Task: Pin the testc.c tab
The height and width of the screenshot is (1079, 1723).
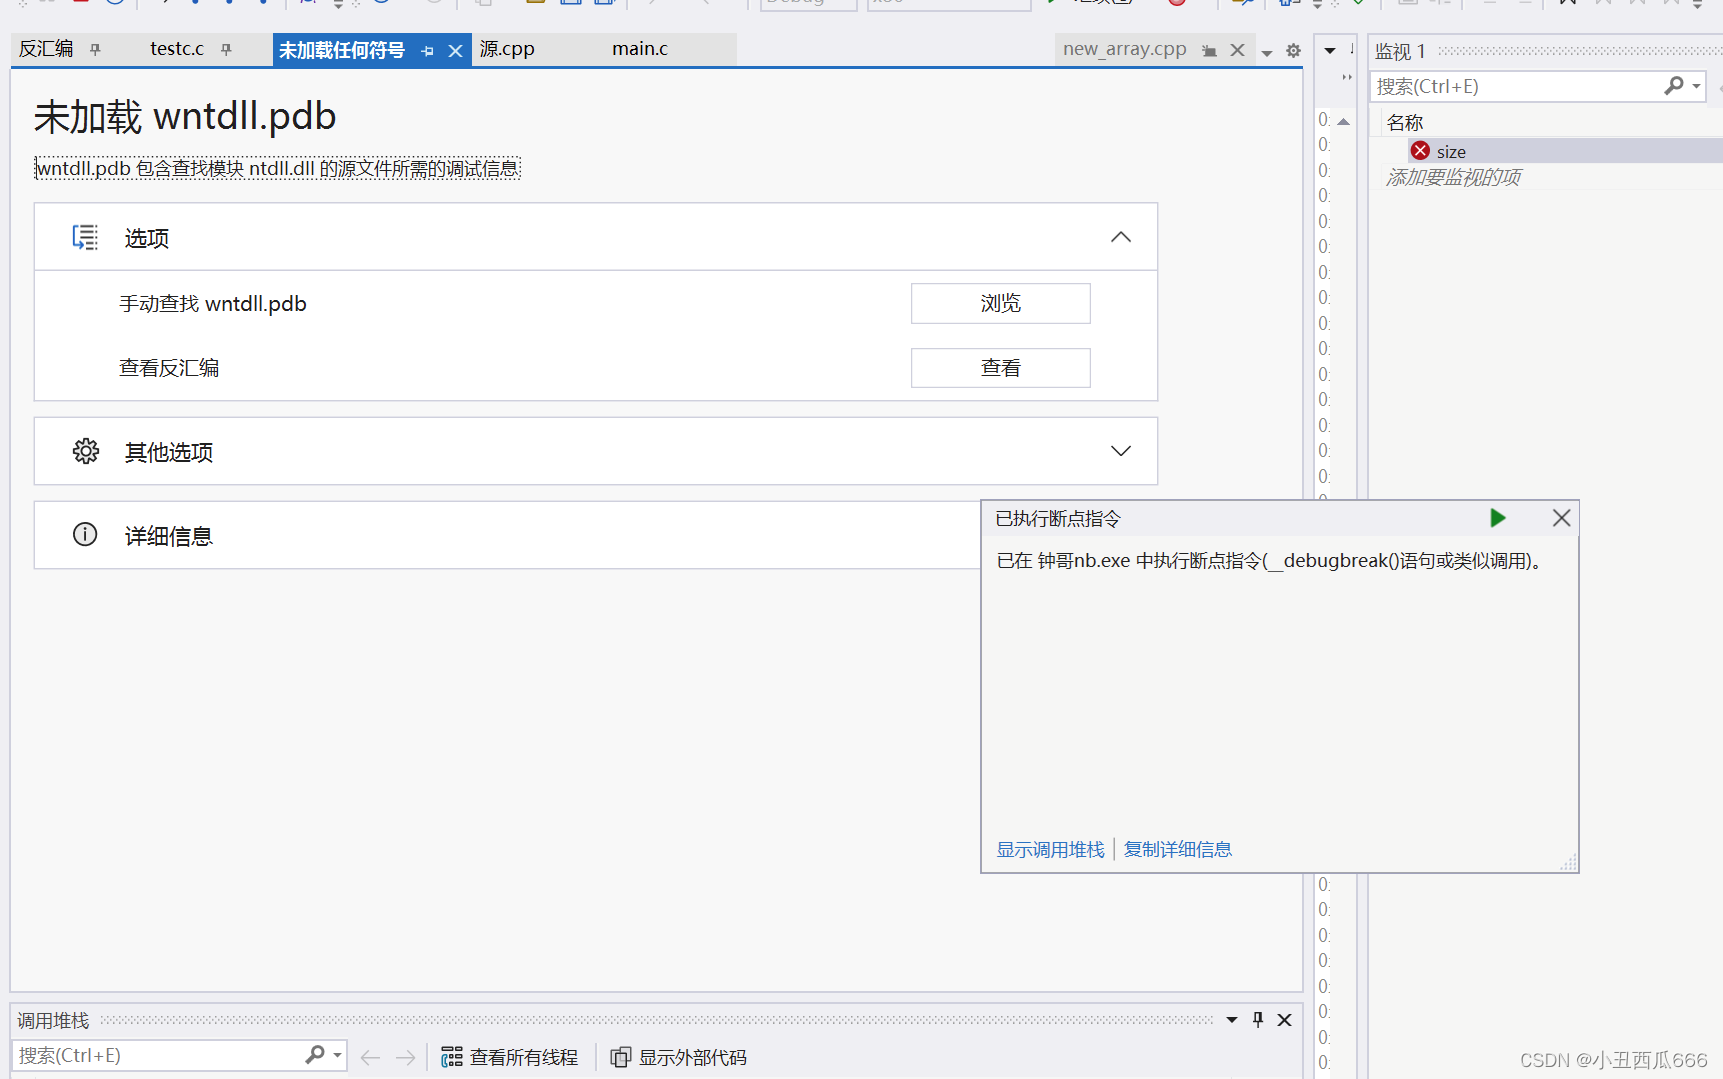Action: click(226, 49)
